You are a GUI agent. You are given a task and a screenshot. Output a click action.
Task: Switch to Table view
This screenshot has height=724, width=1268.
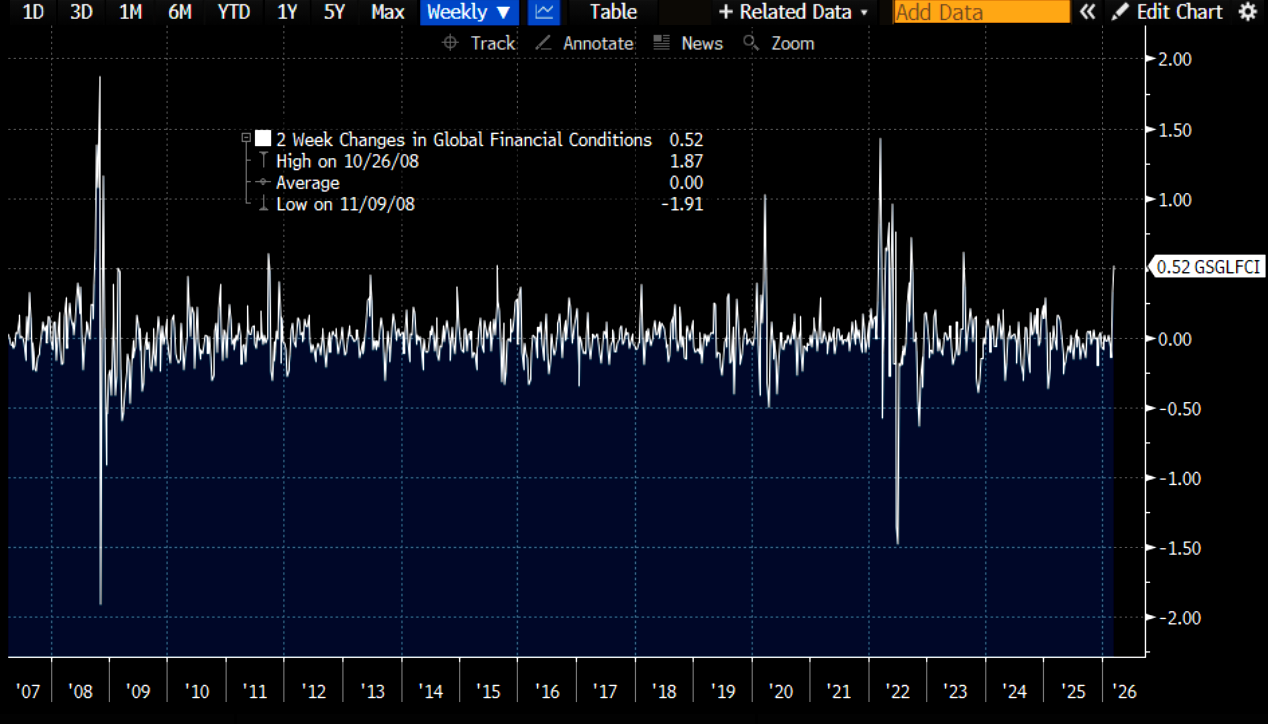coord(613,12)
